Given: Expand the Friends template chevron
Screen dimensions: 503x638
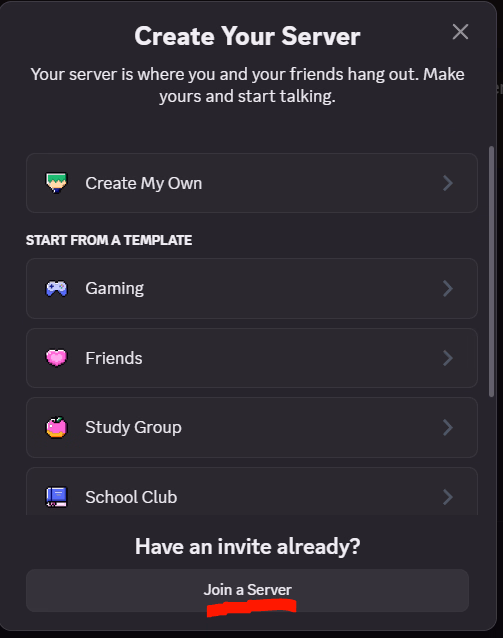Looking at the screenshot, I should pyautogui.click(x=448, y=358).
